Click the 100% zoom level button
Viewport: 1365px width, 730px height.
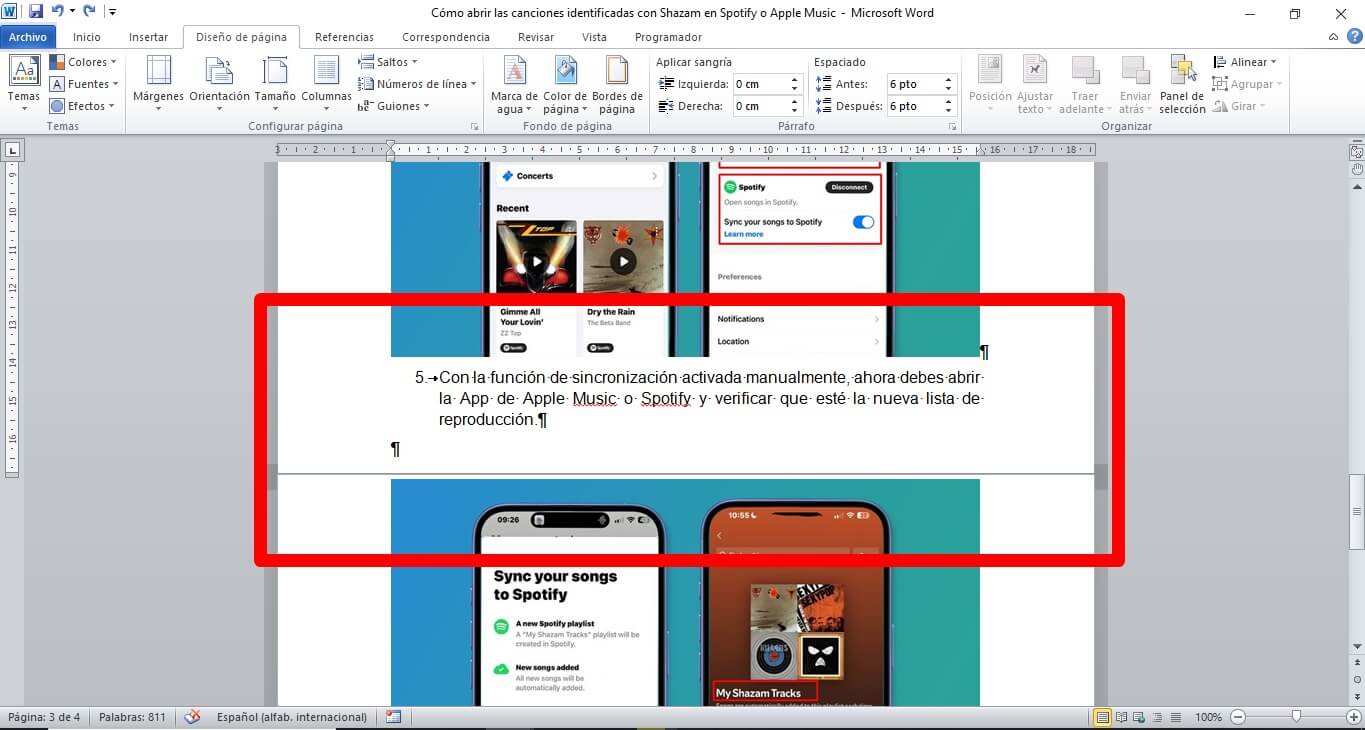1209,717
